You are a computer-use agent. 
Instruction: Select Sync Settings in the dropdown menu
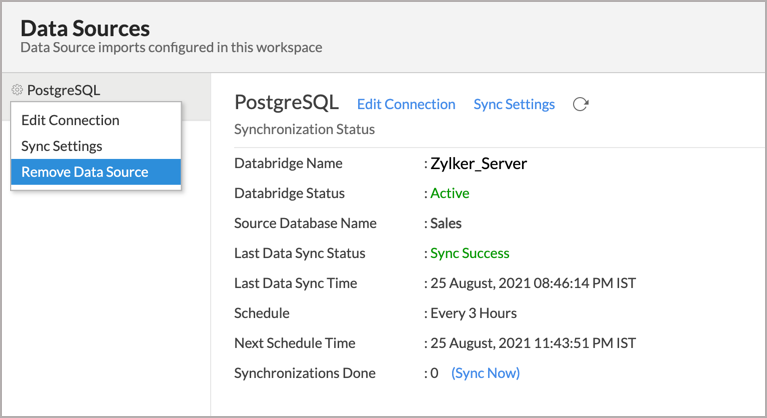pyautogui.click(x=62, y=146)
